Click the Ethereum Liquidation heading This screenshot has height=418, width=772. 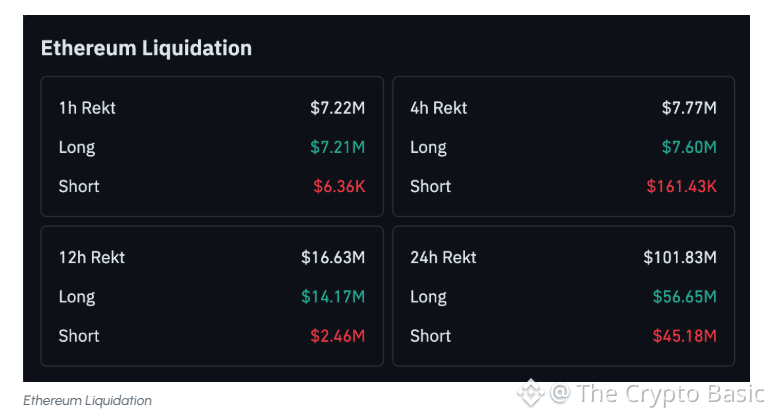pos(146,47)
